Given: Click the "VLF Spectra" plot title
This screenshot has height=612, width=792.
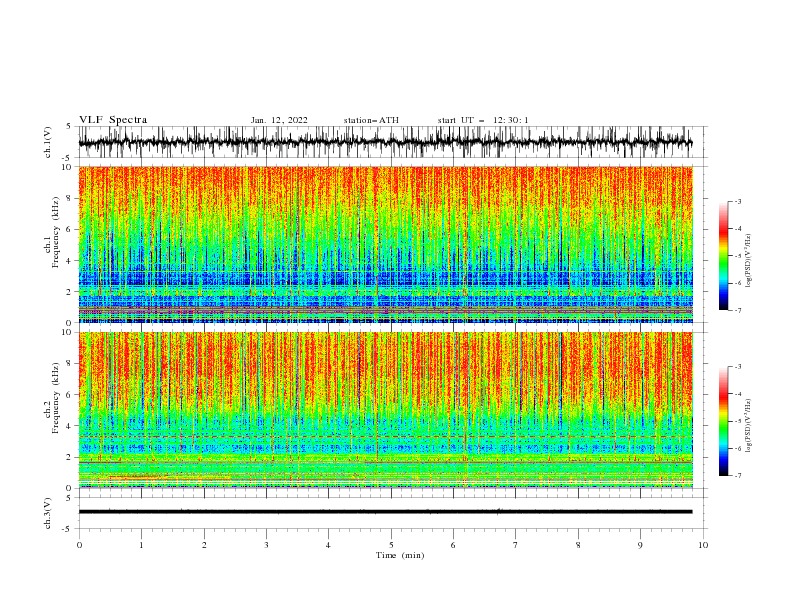Looking at the screenshot, I should tap(113, 120).
